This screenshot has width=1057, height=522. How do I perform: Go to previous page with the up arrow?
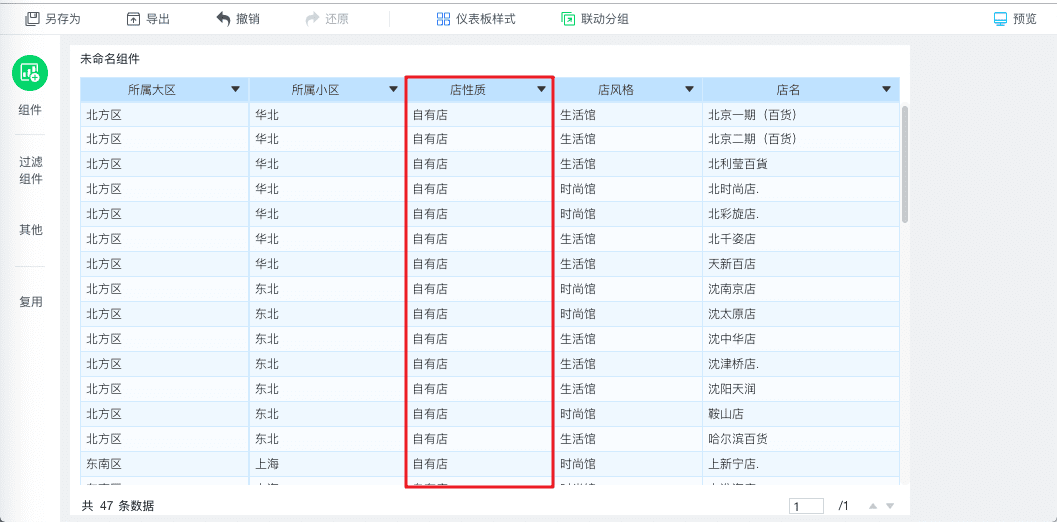coord(873,506)
